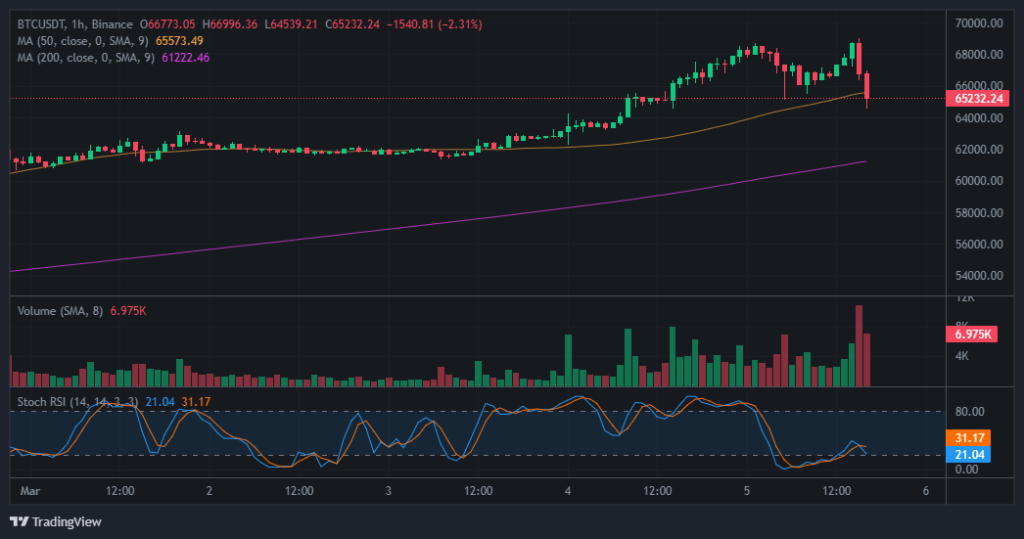Click the 54000.00 price axis label
The image size is (1024, 539).
(979, 275)
